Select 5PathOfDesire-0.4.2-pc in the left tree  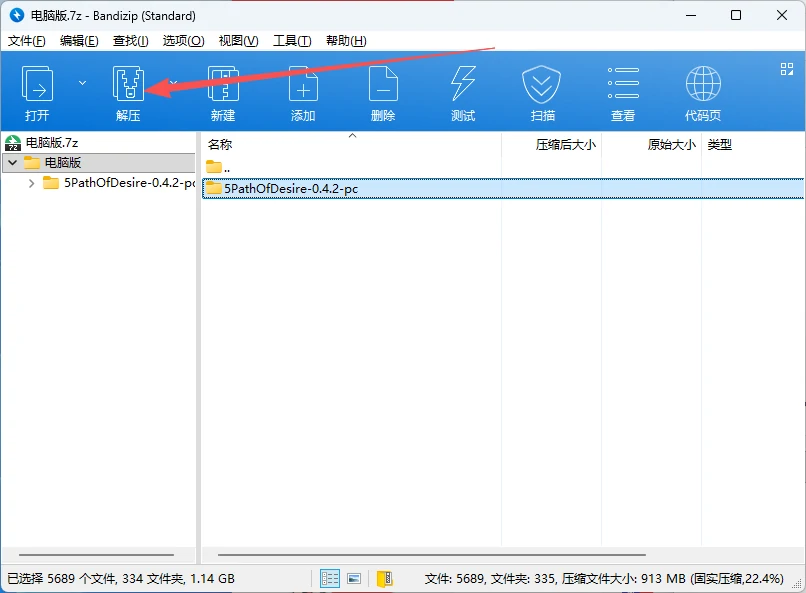119,183
